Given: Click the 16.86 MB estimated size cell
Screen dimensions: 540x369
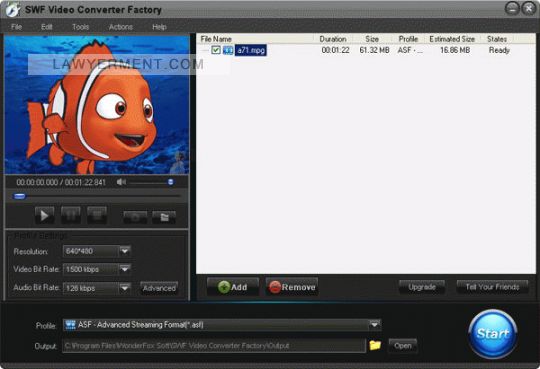Looking at the screenshot, I should (x=455, y=50).
